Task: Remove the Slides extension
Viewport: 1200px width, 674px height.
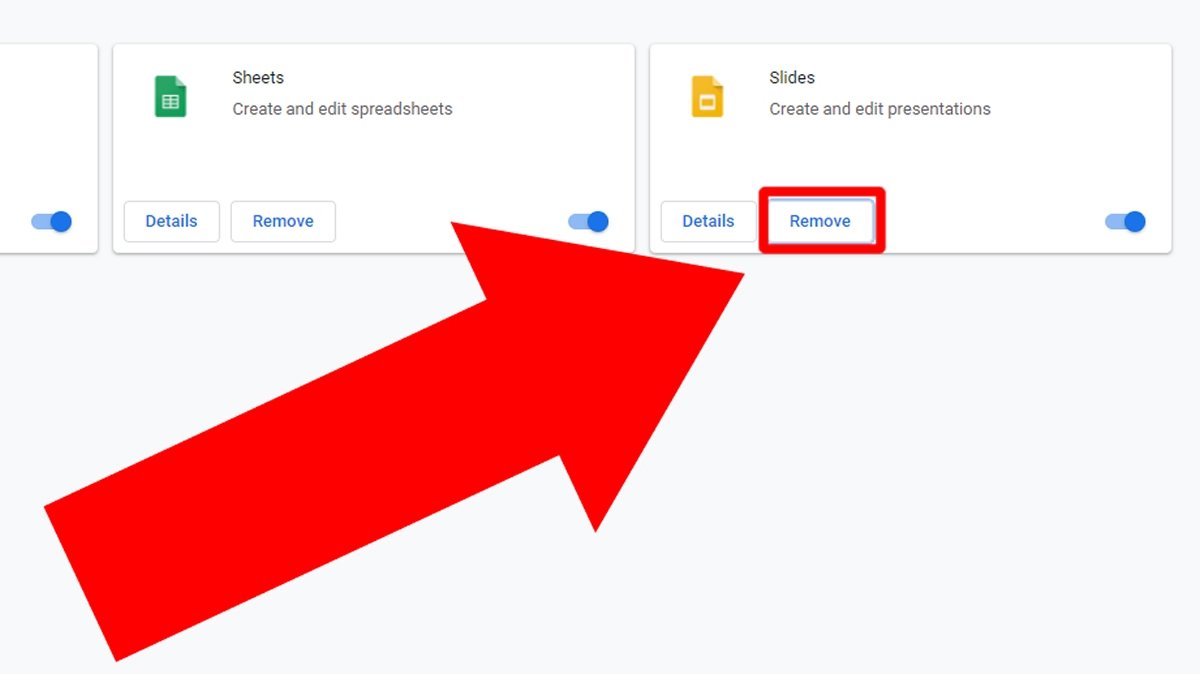Action: 820,221
